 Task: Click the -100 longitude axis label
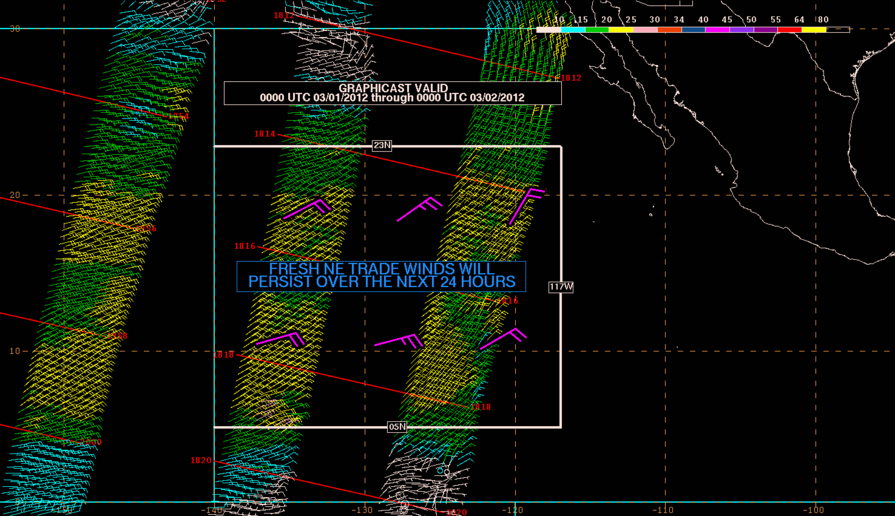tap(813, 510)
